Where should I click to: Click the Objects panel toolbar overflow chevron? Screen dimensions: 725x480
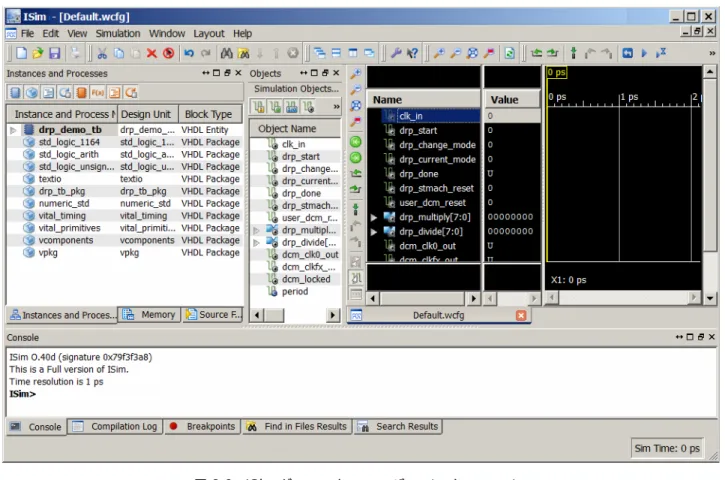[x=336, y=106]
